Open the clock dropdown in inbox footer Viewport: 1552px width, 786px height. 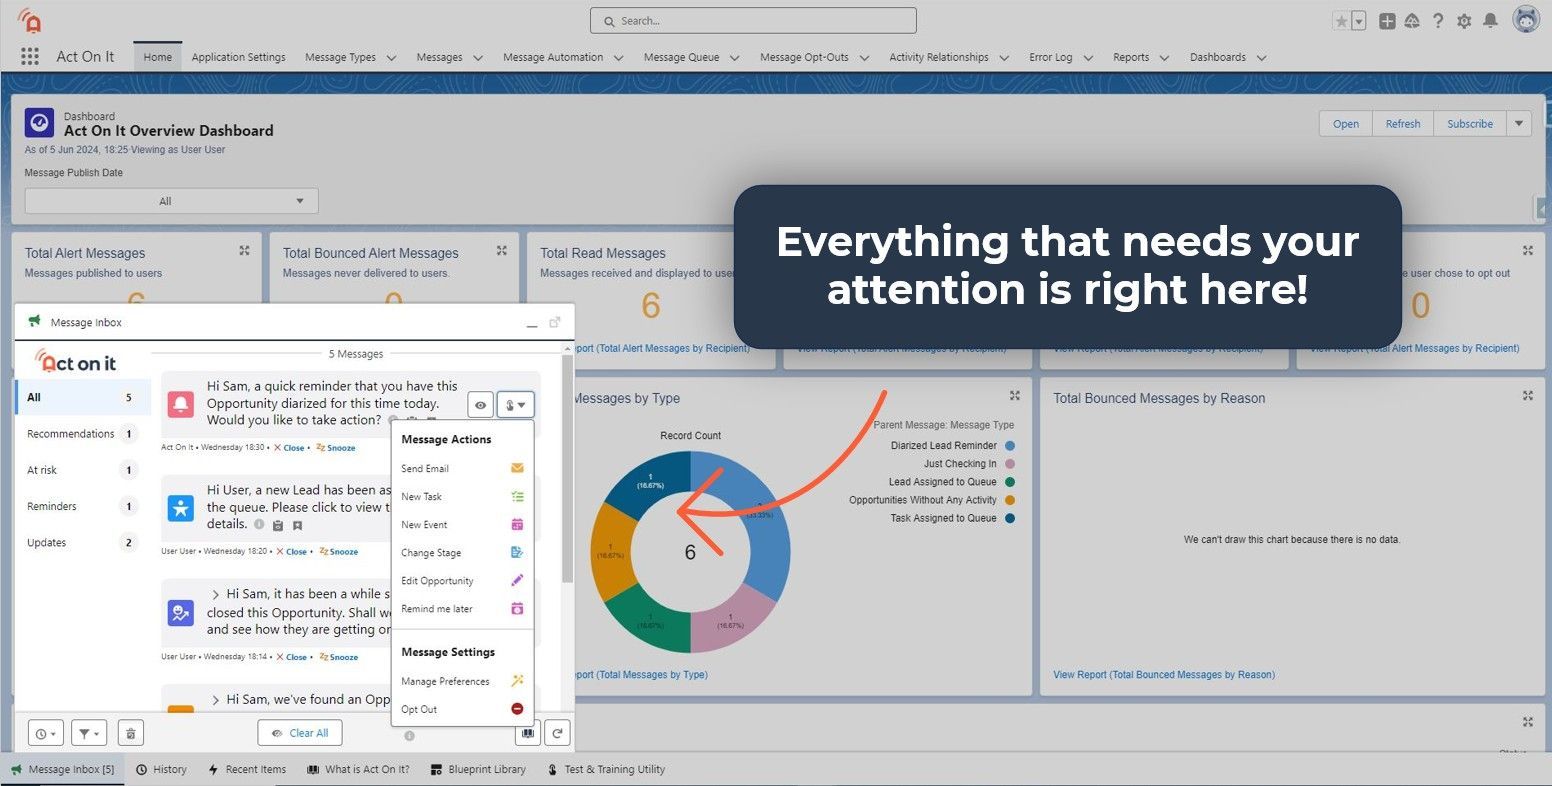46,733
